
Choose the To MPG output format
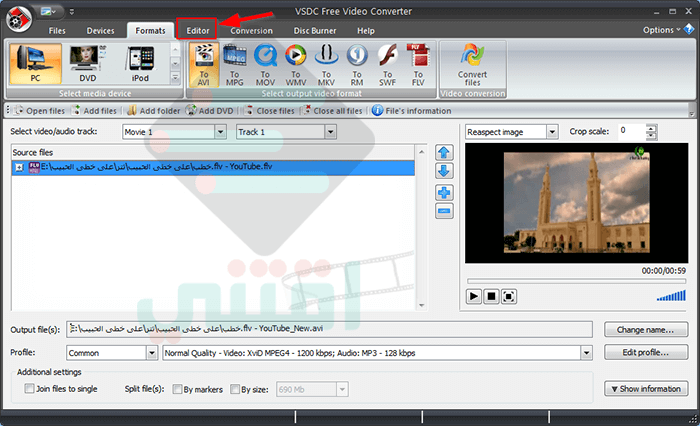tap(234, 65)
